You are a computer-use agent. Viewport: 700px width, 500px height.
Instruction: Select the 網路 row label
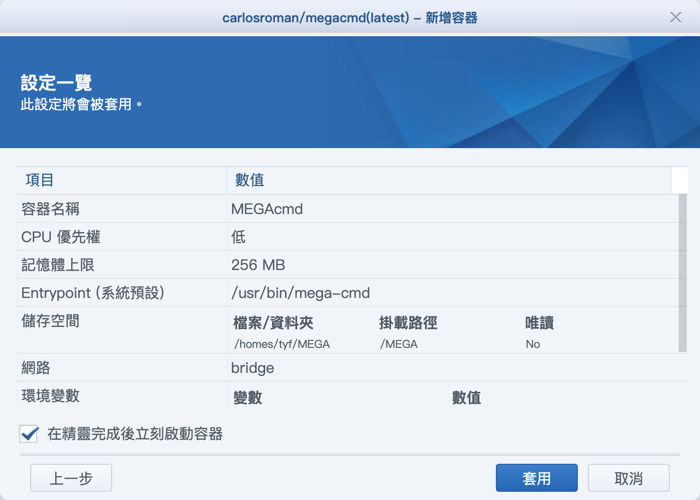[36, 368]
